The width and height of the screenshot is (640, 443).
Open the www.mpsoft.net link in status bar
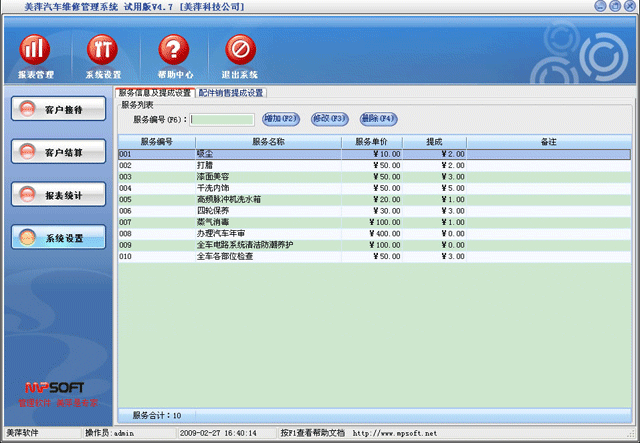pyautogui.click(x=395, y=434)
